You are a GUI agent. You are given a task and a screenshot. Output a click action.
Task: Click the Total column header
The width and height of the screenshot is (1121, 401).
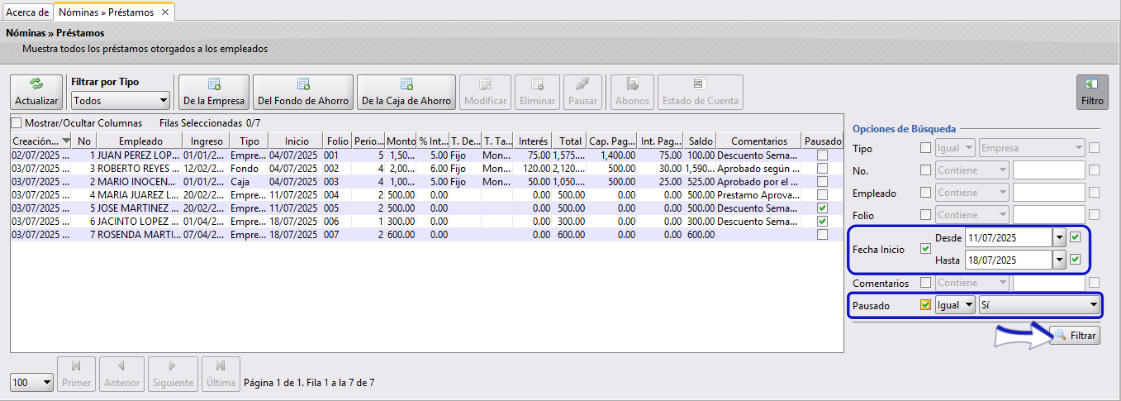(571, 141)
